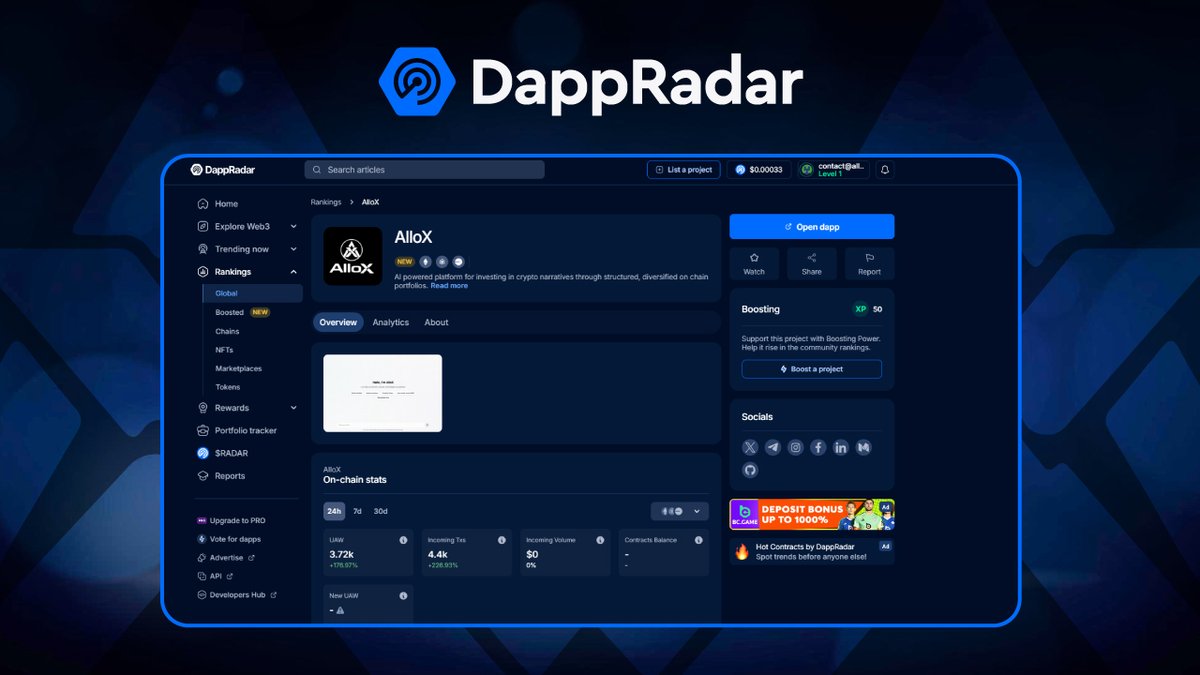Click the Incoming Volume info icon
Image resolution: width=1200 pixels, height=675 pixels.
600,540
